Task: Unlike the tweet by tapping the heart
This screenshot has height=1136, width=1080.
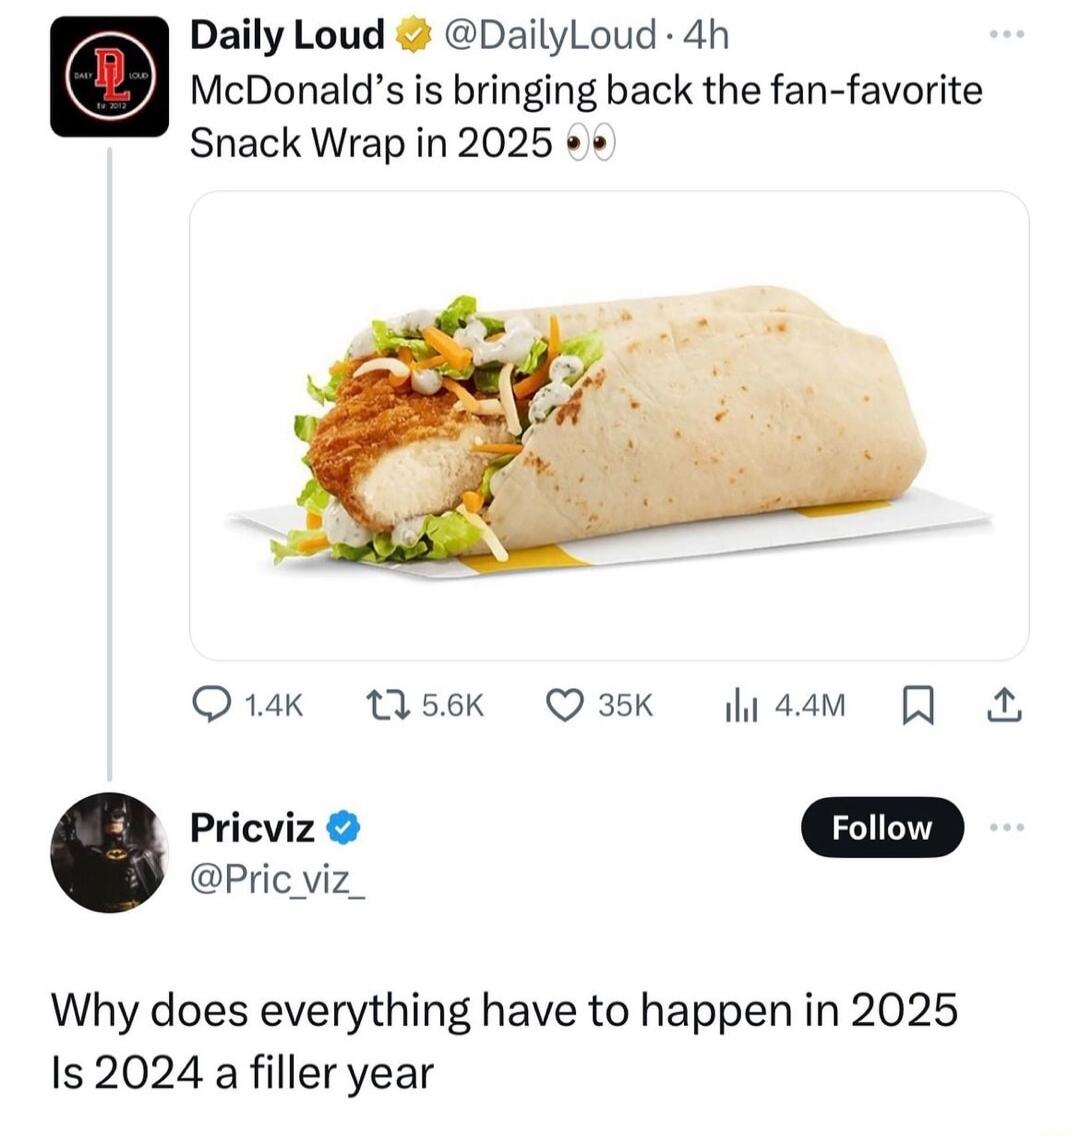Action: coord(568,707)
